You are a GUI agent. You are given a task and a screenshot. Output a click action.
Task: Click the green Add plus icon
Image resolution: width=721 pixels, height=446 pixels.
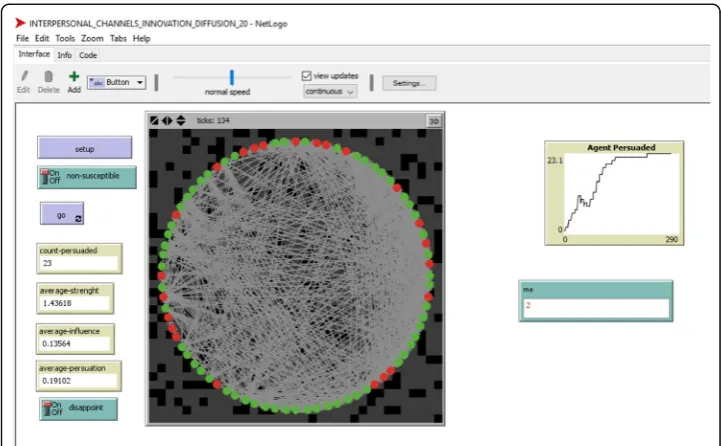click(x=74, y=76)
